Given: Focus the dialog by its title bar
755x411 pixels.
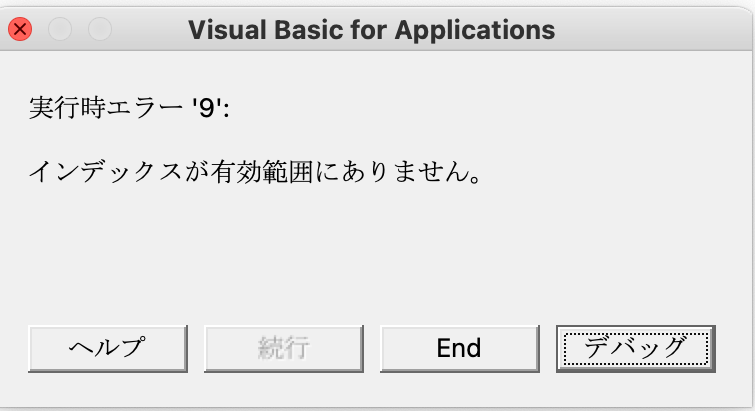Looking at the screenshot, I should coord(371,29).
